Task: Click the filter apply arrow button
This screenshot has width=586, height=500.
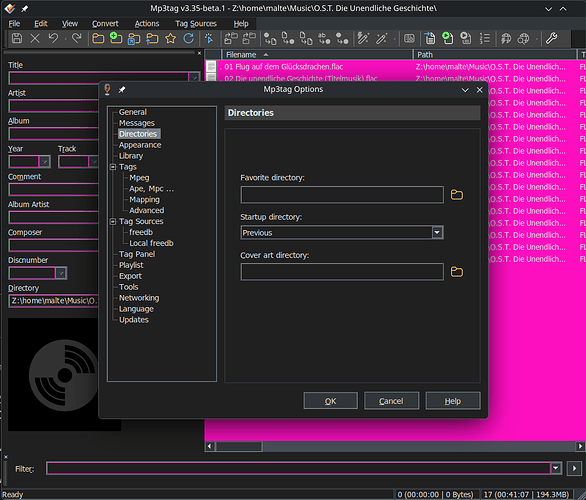Action: (574, 468)
